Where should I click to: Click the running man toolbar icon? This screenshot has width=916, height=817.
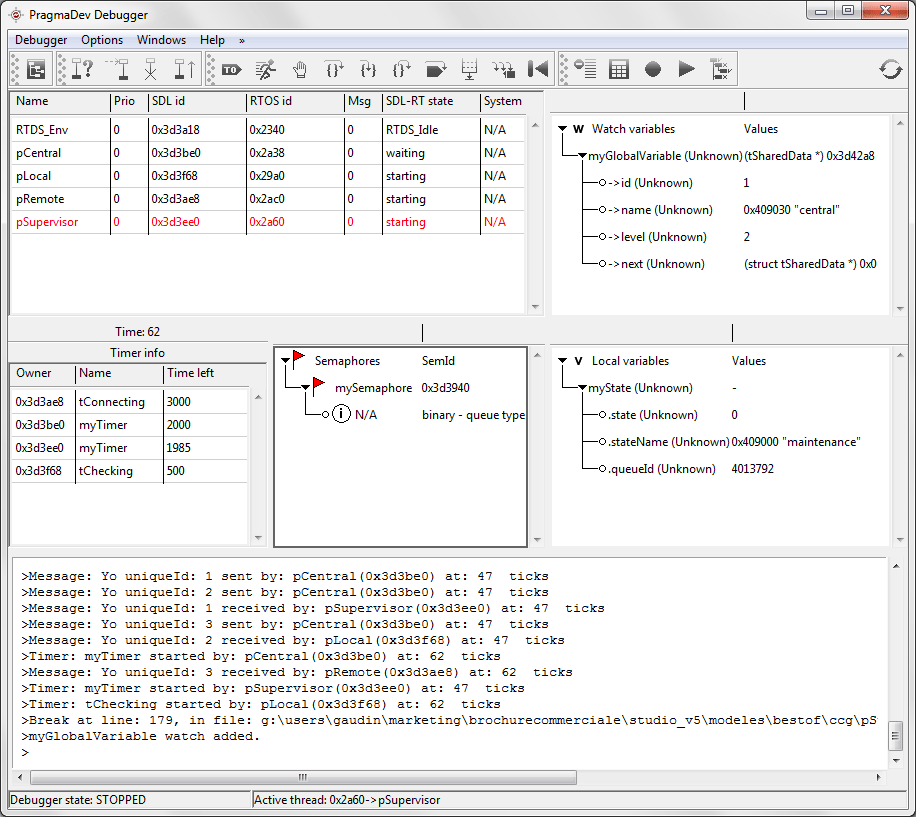click(265, 69)
